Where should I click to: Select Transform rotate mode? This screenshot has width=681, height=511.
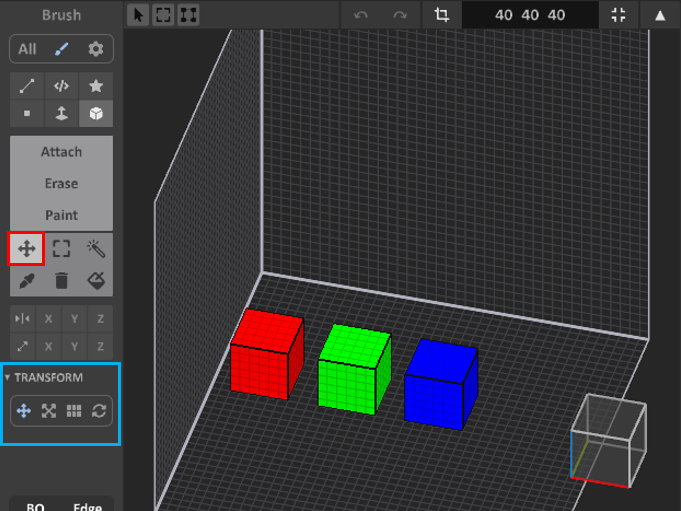point(99,410)
